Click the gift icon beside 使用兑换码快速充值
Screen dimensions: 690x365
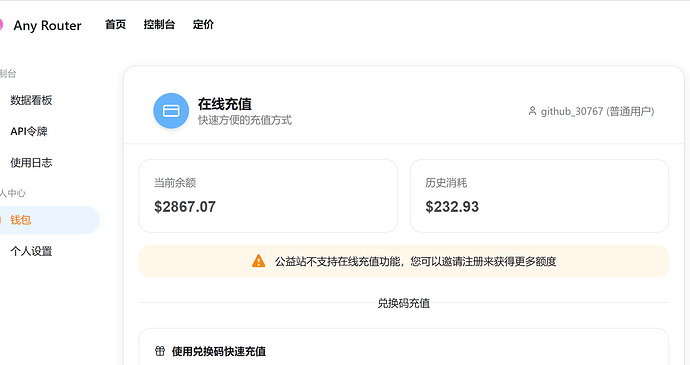click(x=160, y=351)
